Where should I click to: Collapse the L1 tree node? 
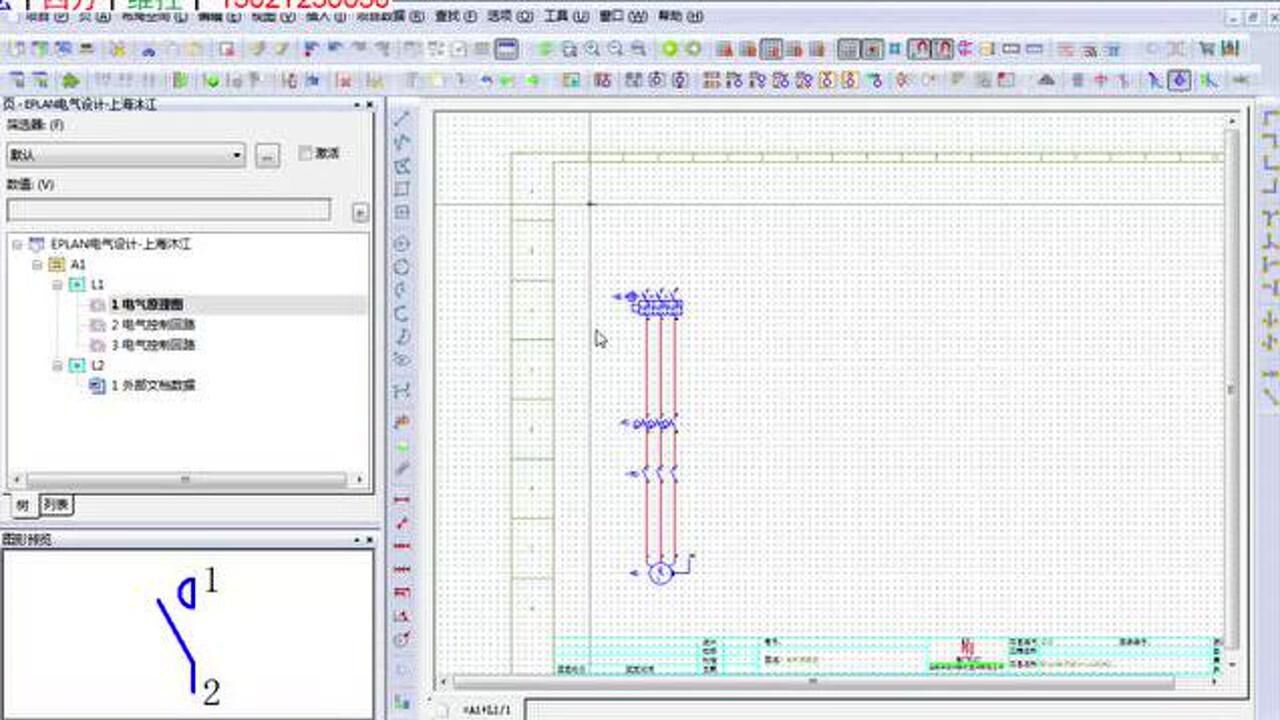[x=57, y=285]
